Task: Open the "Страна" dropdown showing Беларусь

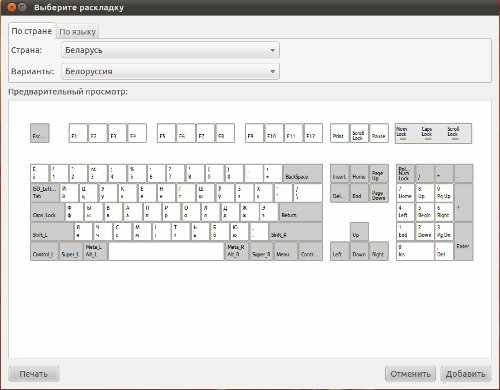Action: (170, 50)
